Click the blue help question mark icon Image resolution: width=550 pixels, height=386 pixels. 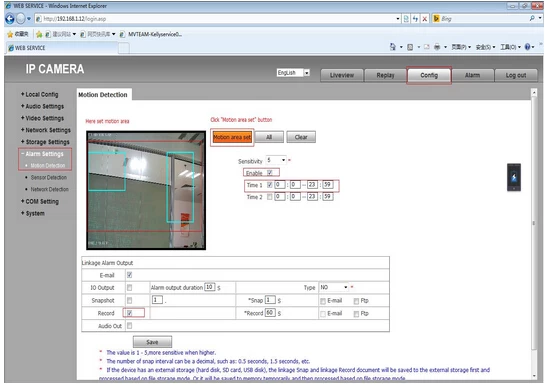coord(527,47)
